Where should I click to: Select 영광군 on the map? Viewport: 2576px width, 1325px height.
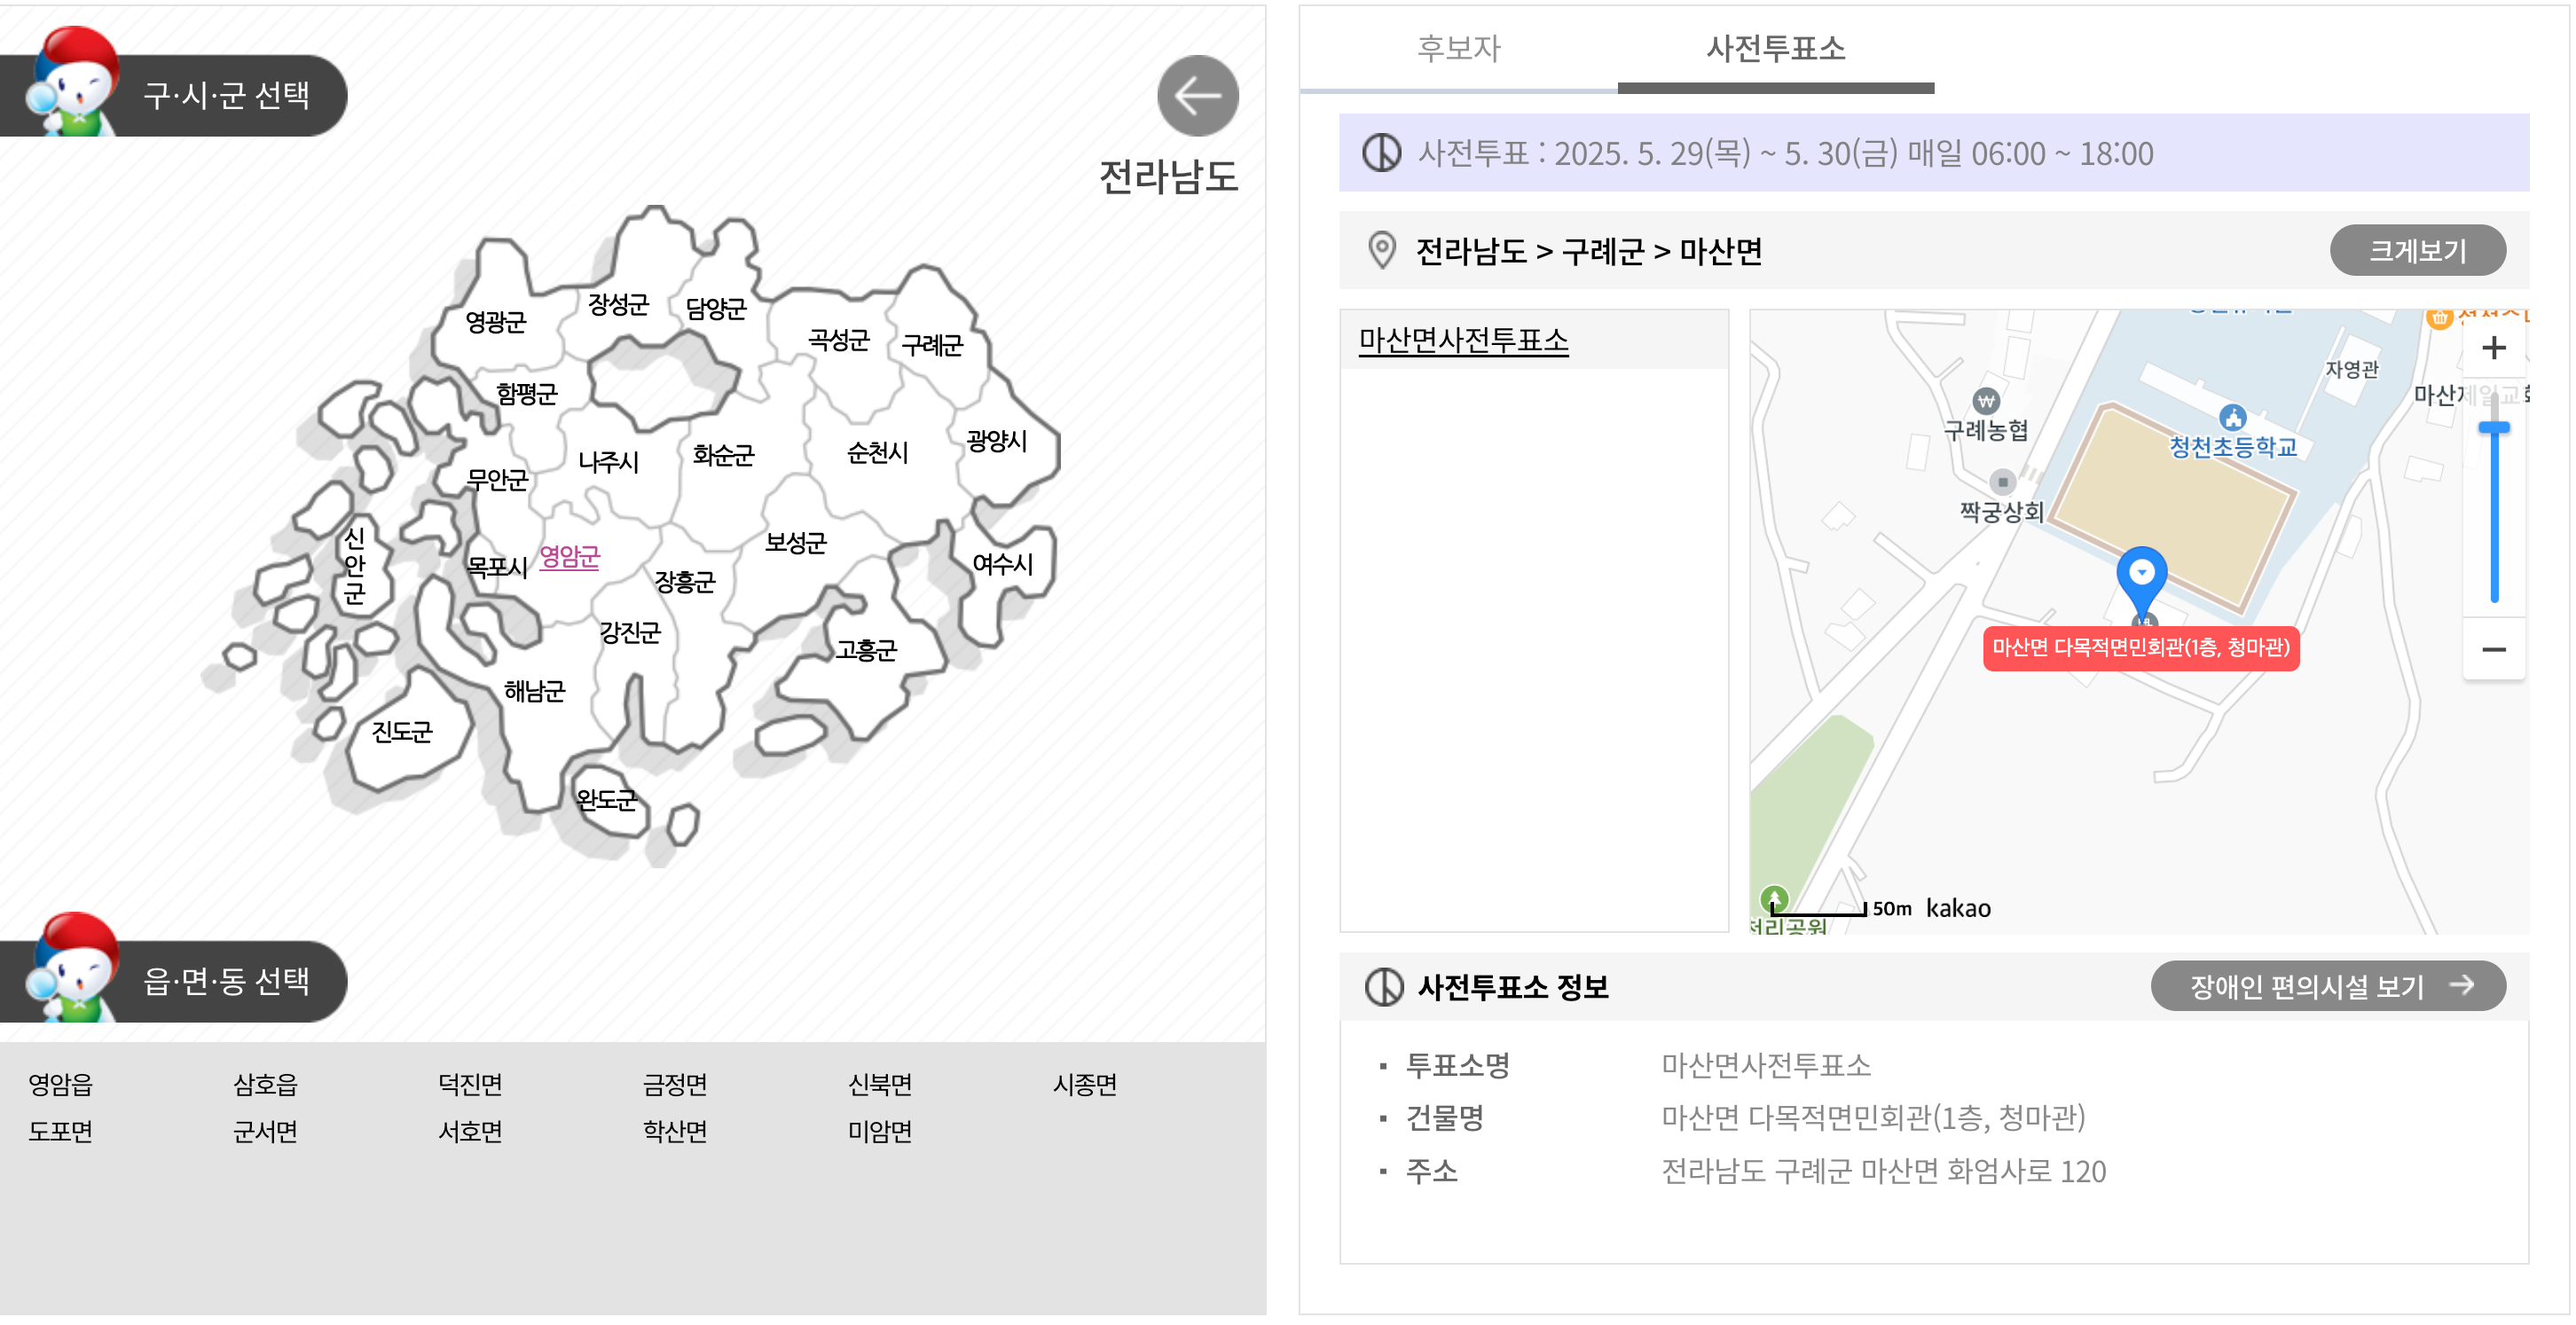[495, 322]
